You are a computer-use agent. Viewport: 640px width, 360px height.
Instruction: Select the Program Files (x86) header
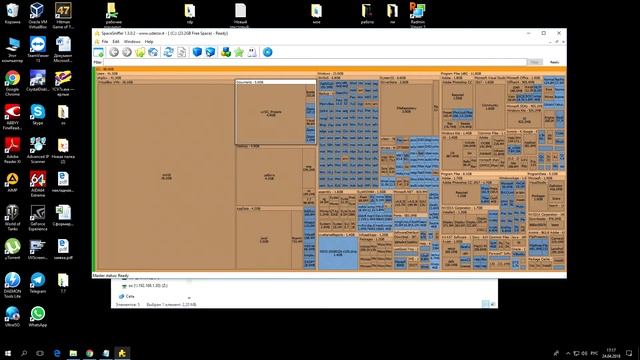click(503, 73)
